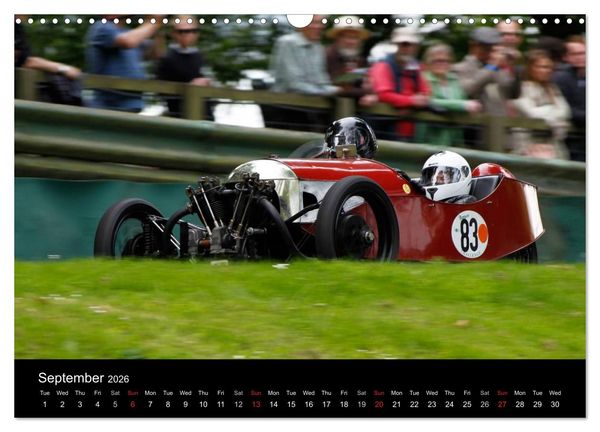Select date 24 in the calendar strip
The width and height of the screenshot is (600, 432).
[x=450, y=404]
